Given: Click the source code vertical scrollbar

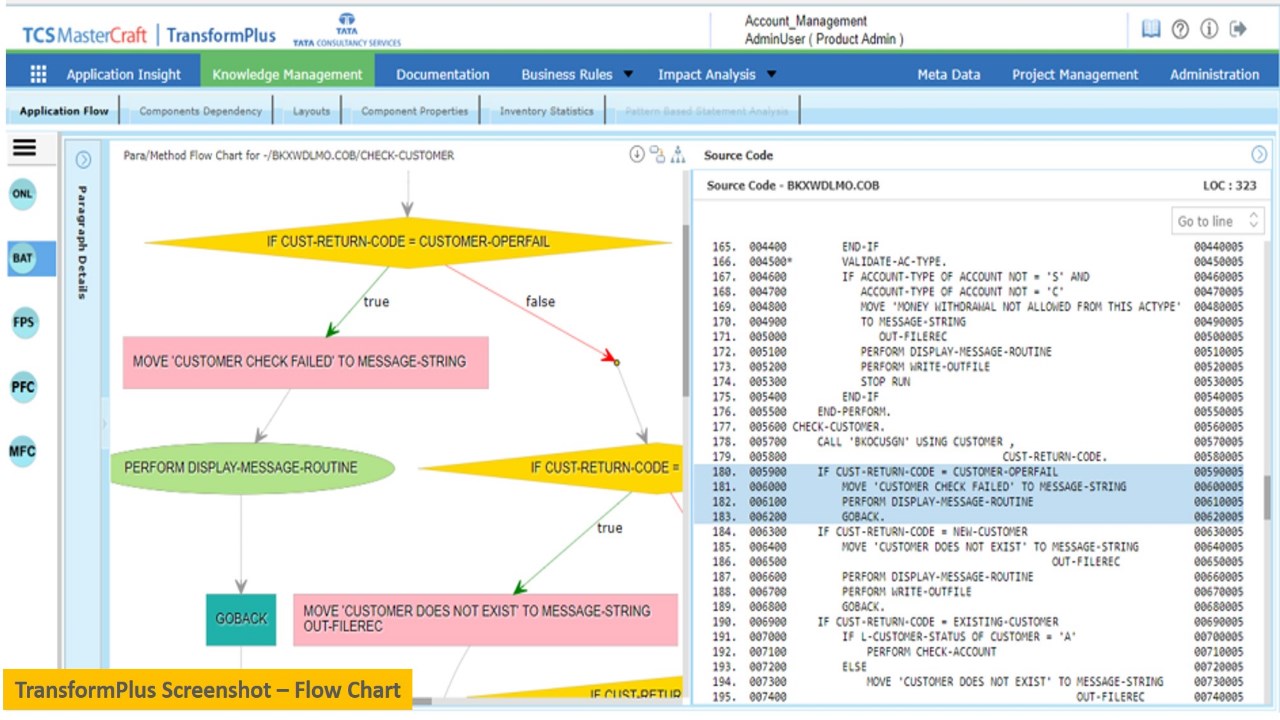Looking at the screenshot, I should (x=1268, y=497).
